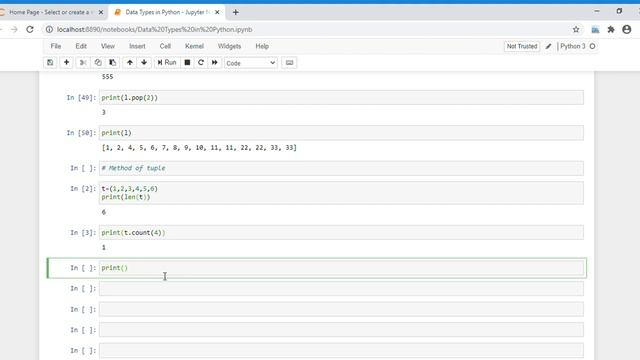Click the output value 555

107,77
